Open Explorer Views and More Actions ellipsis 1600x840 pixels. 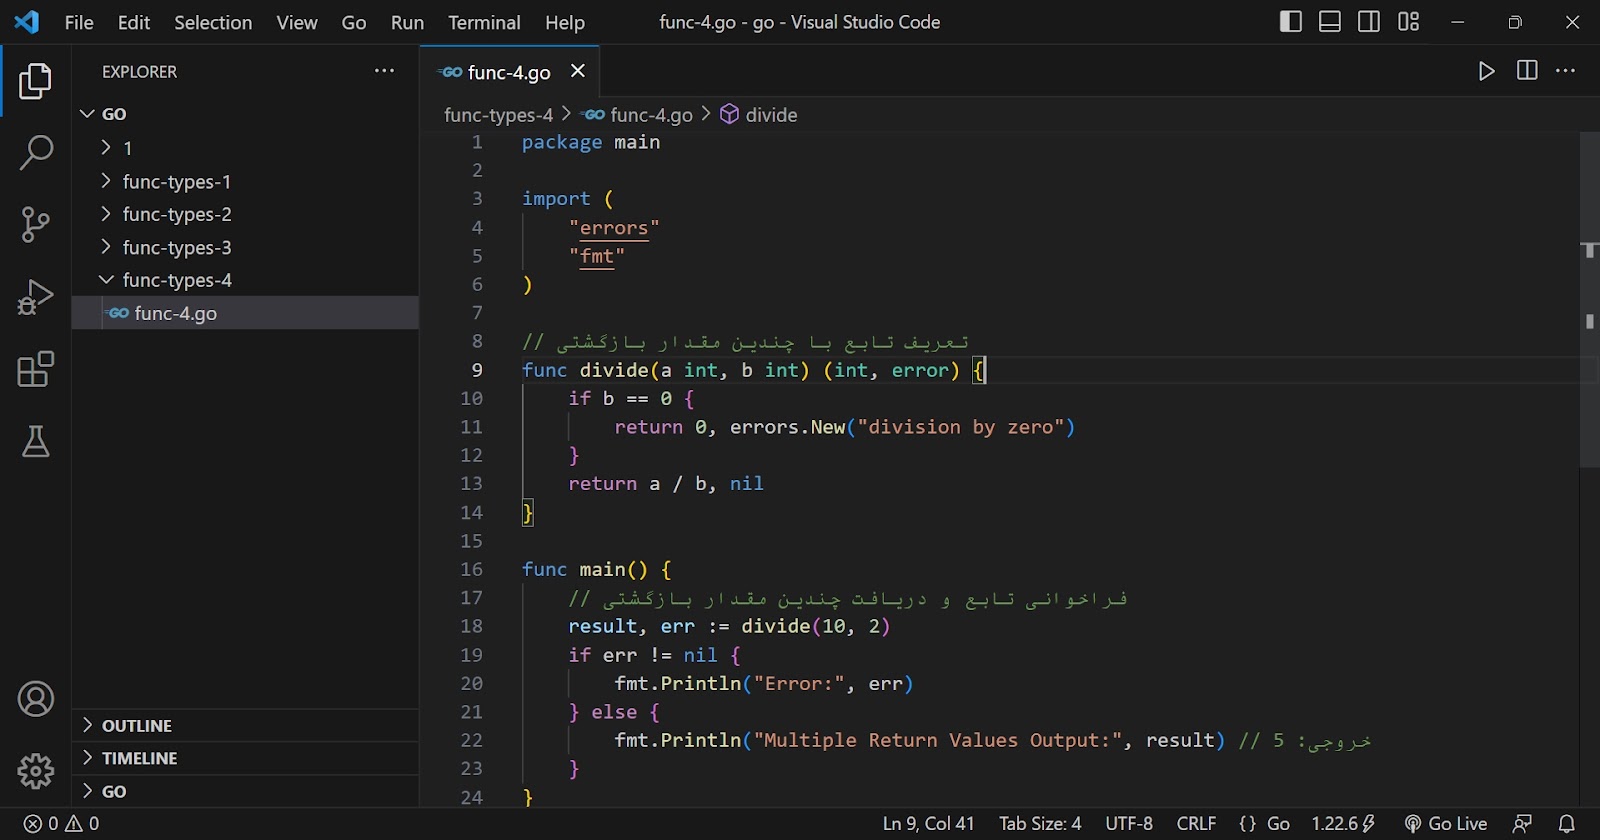click(x=384, y=71)
